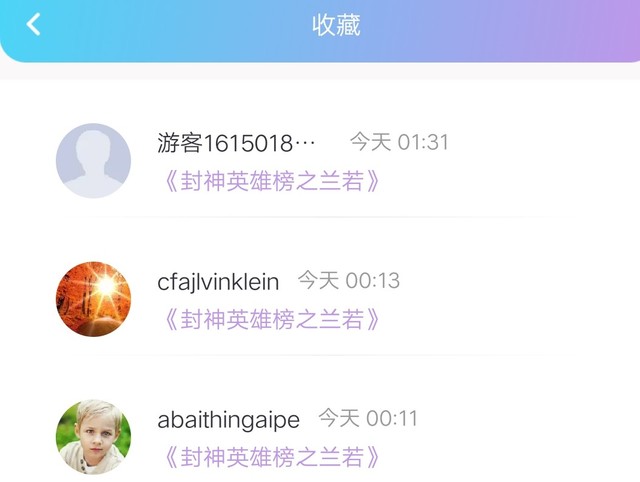Open 《封神英雄榜之兰若》 link under cfajlvinklein
The width and height of the screenshot is (640, 482).
pos(270,319)
